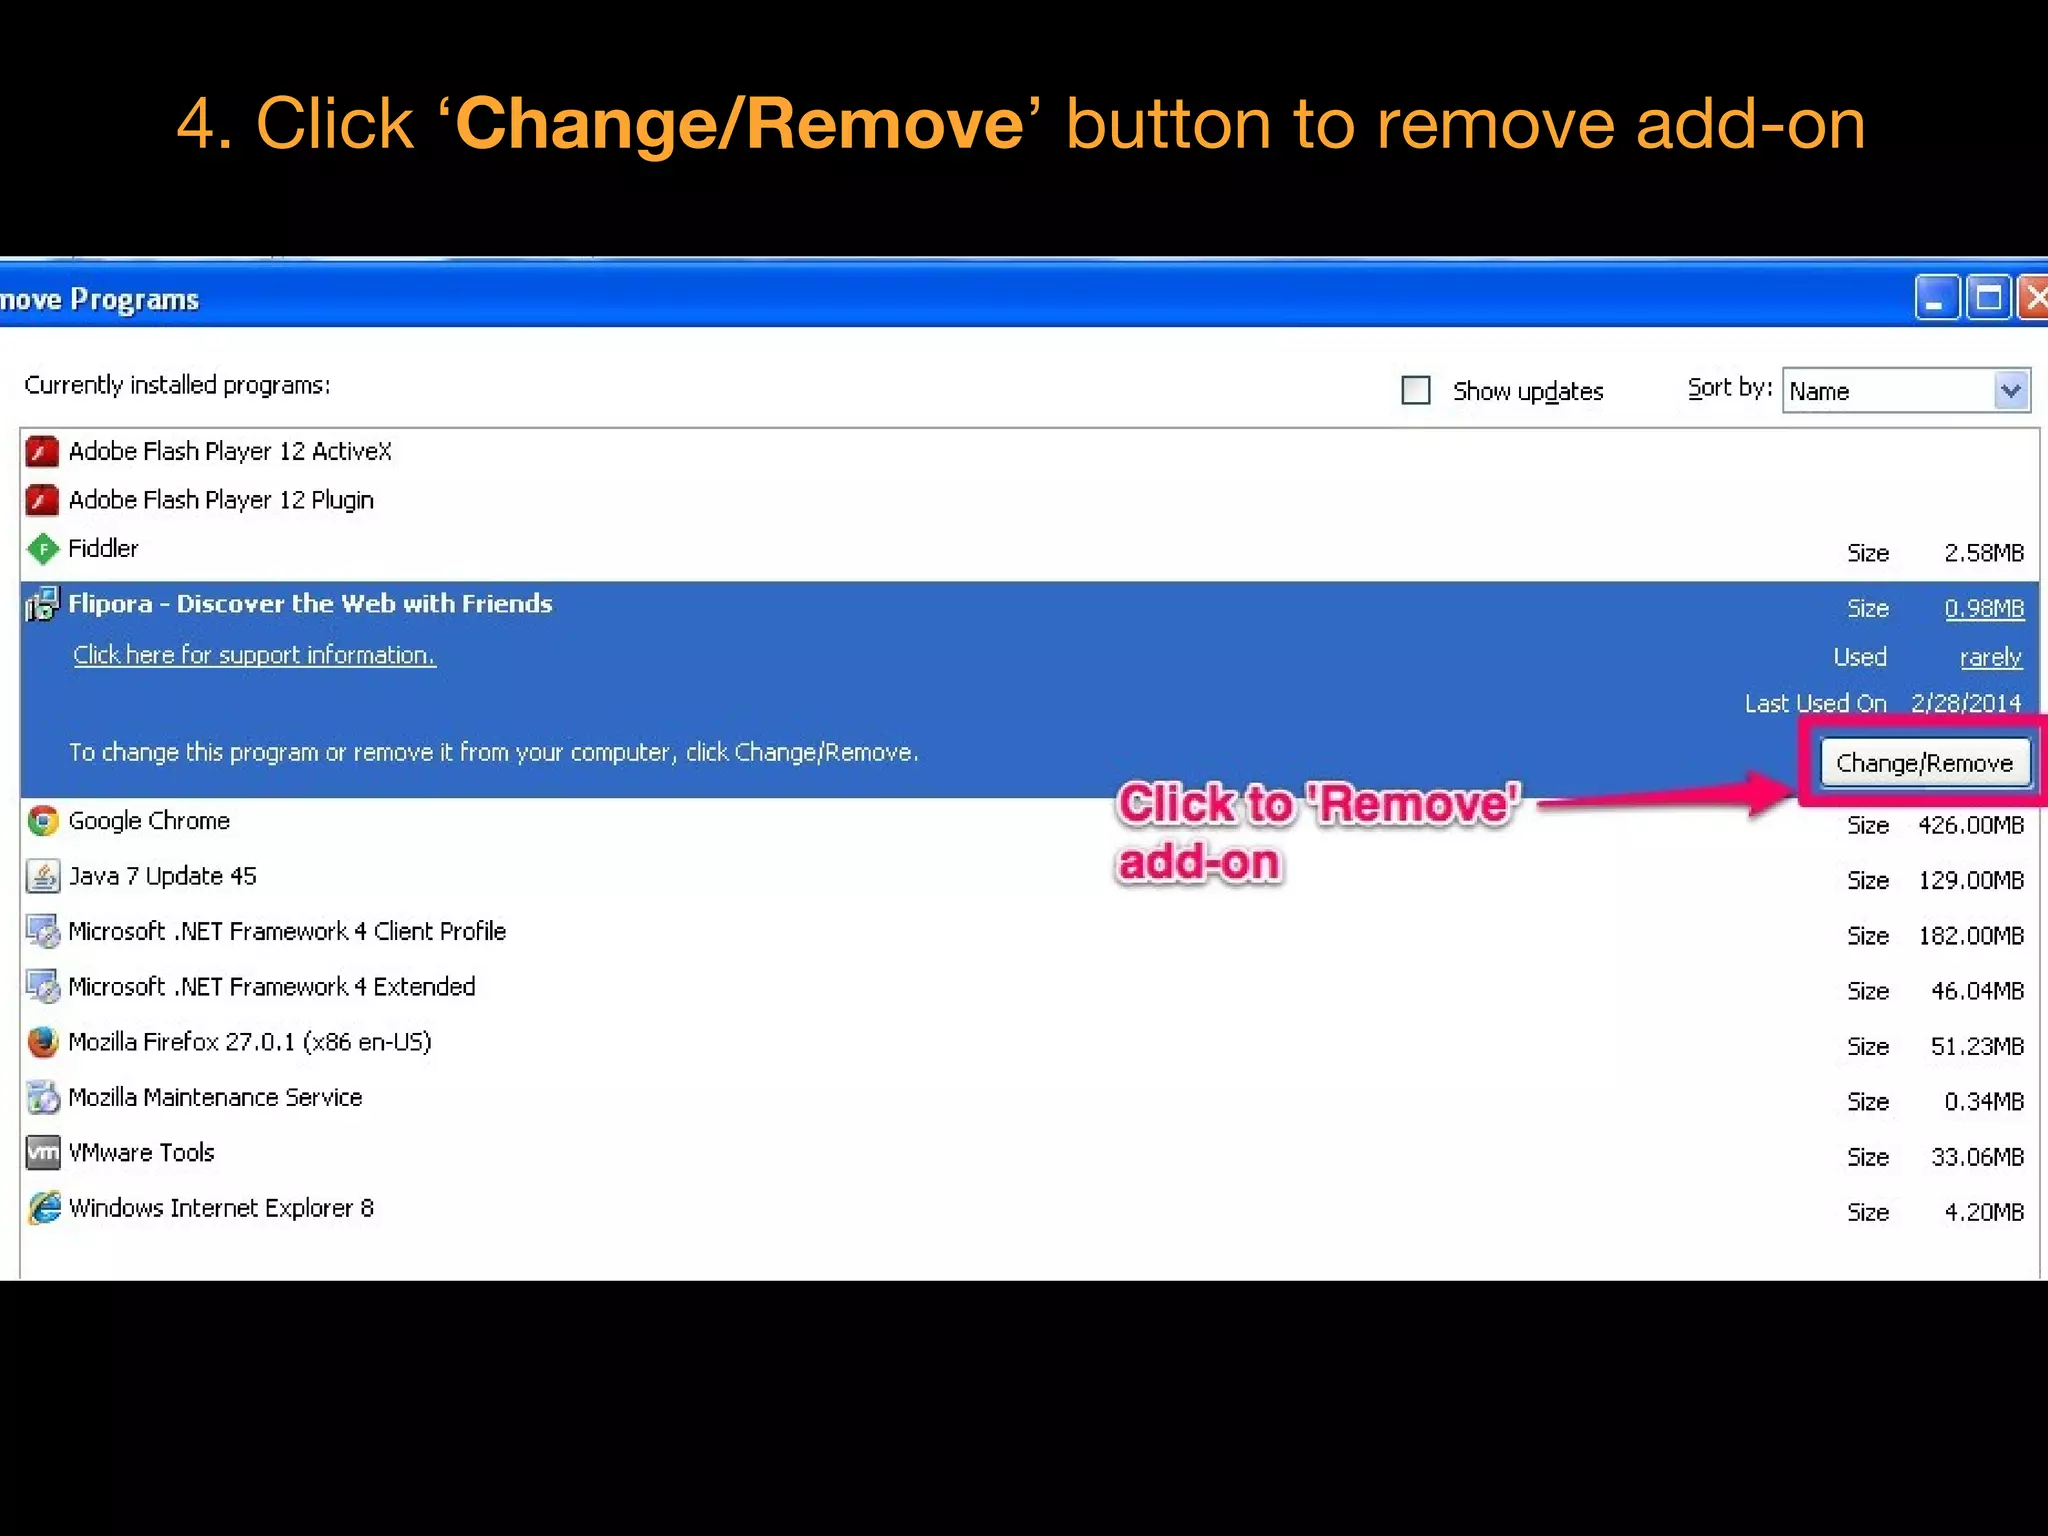Image resolution: width=2048 pixels, height=1536 pixels.
Task: Click the Adobe Flash Player Plugin icon
Action: 42,500
